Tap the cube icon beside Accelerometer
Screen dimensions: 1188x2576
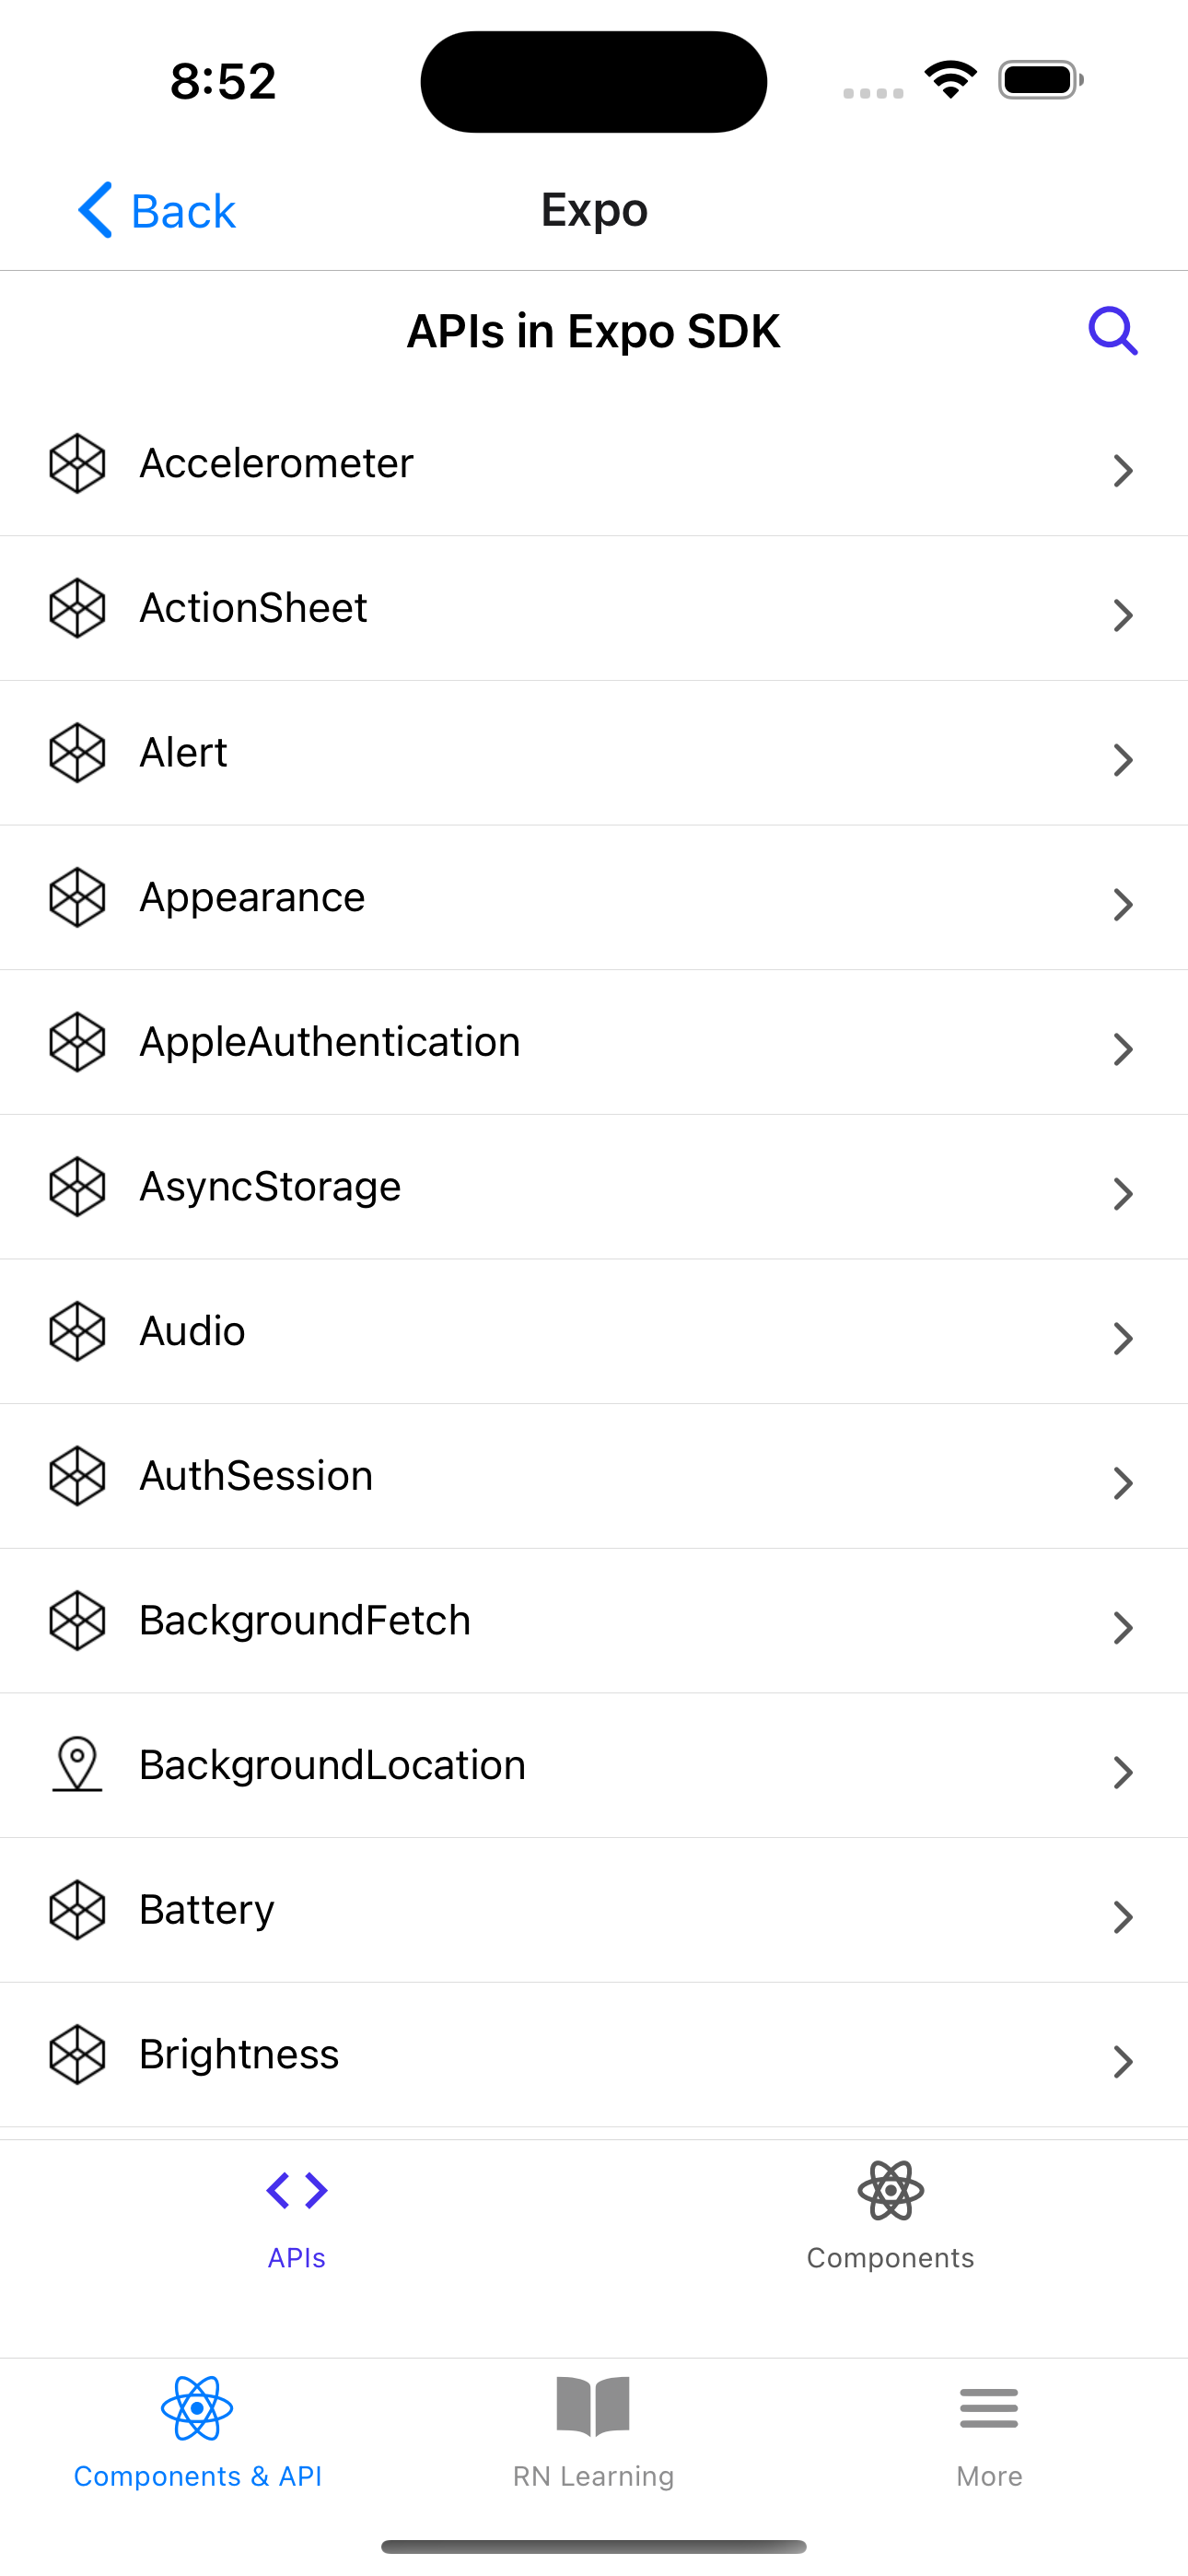click(77, 463)
